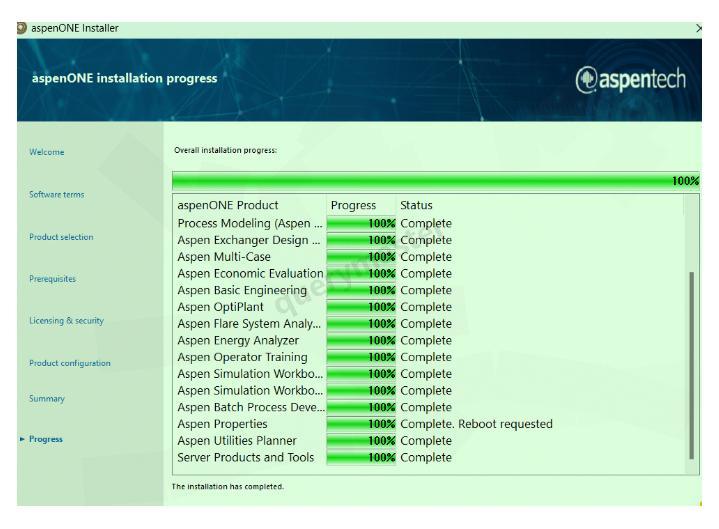
Task: Click 'The installation has completed.' message
Action: coord(228,486)
